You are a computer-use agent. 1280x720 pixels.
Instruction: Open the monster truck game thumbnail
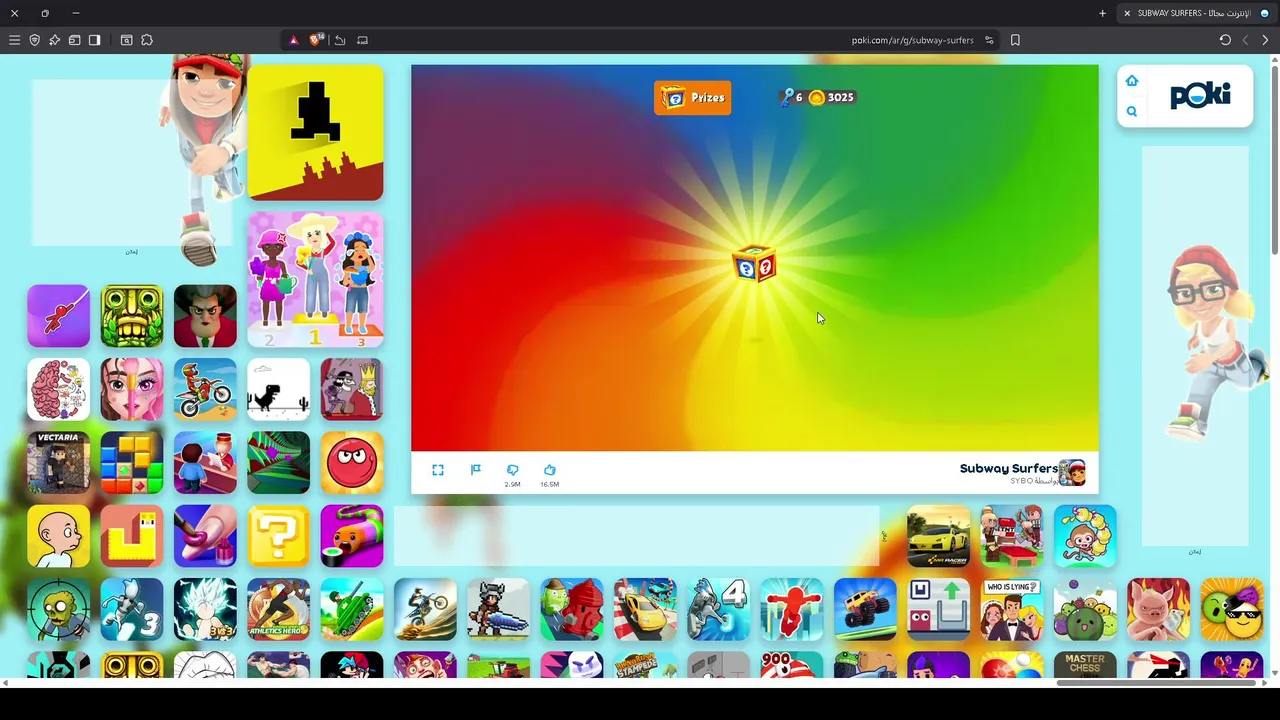(865, 609)
